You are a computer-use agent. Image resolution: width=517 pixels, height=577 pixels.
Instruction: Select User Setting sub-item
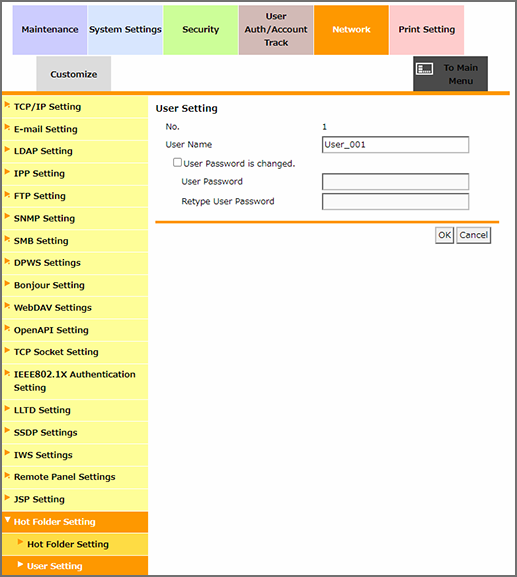coord(75,566)
